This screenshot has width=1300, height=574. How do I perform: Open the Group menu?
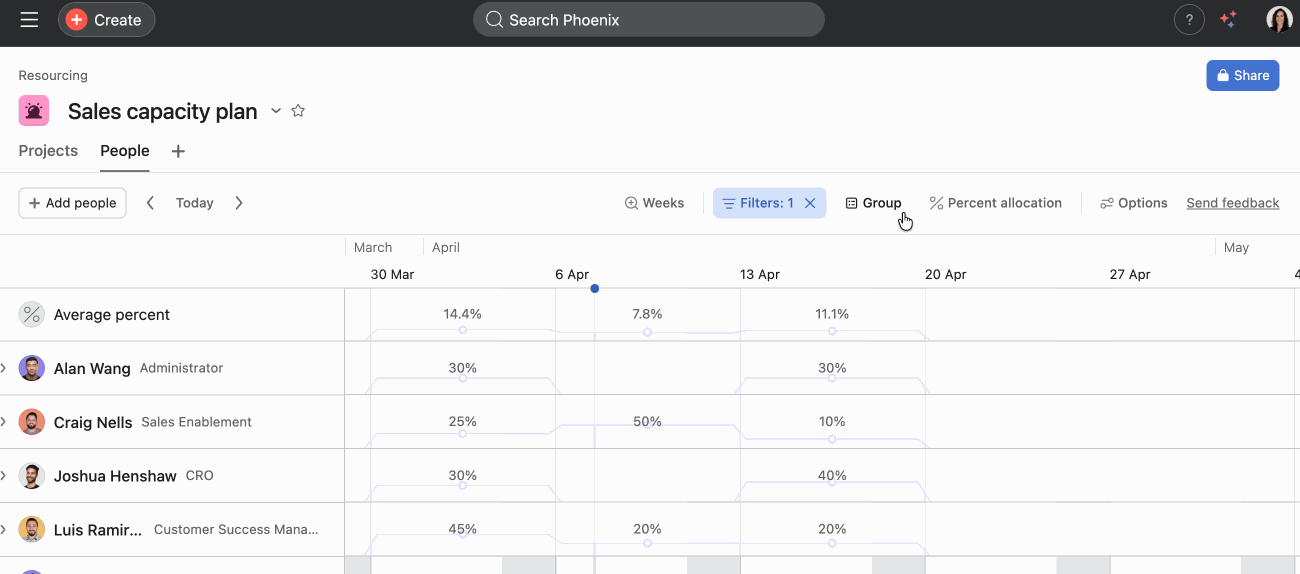coord(873,203)
